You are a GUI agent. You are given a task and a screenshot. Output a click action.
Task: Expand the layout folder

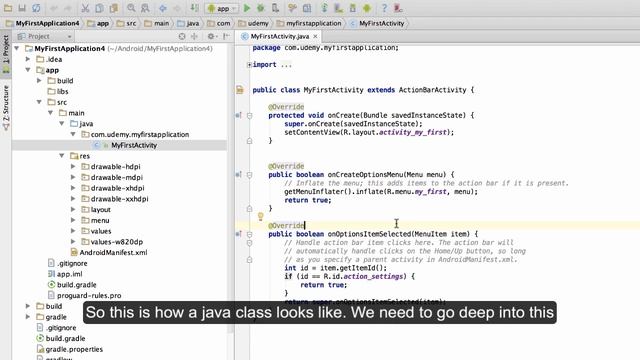click(73, 209)
